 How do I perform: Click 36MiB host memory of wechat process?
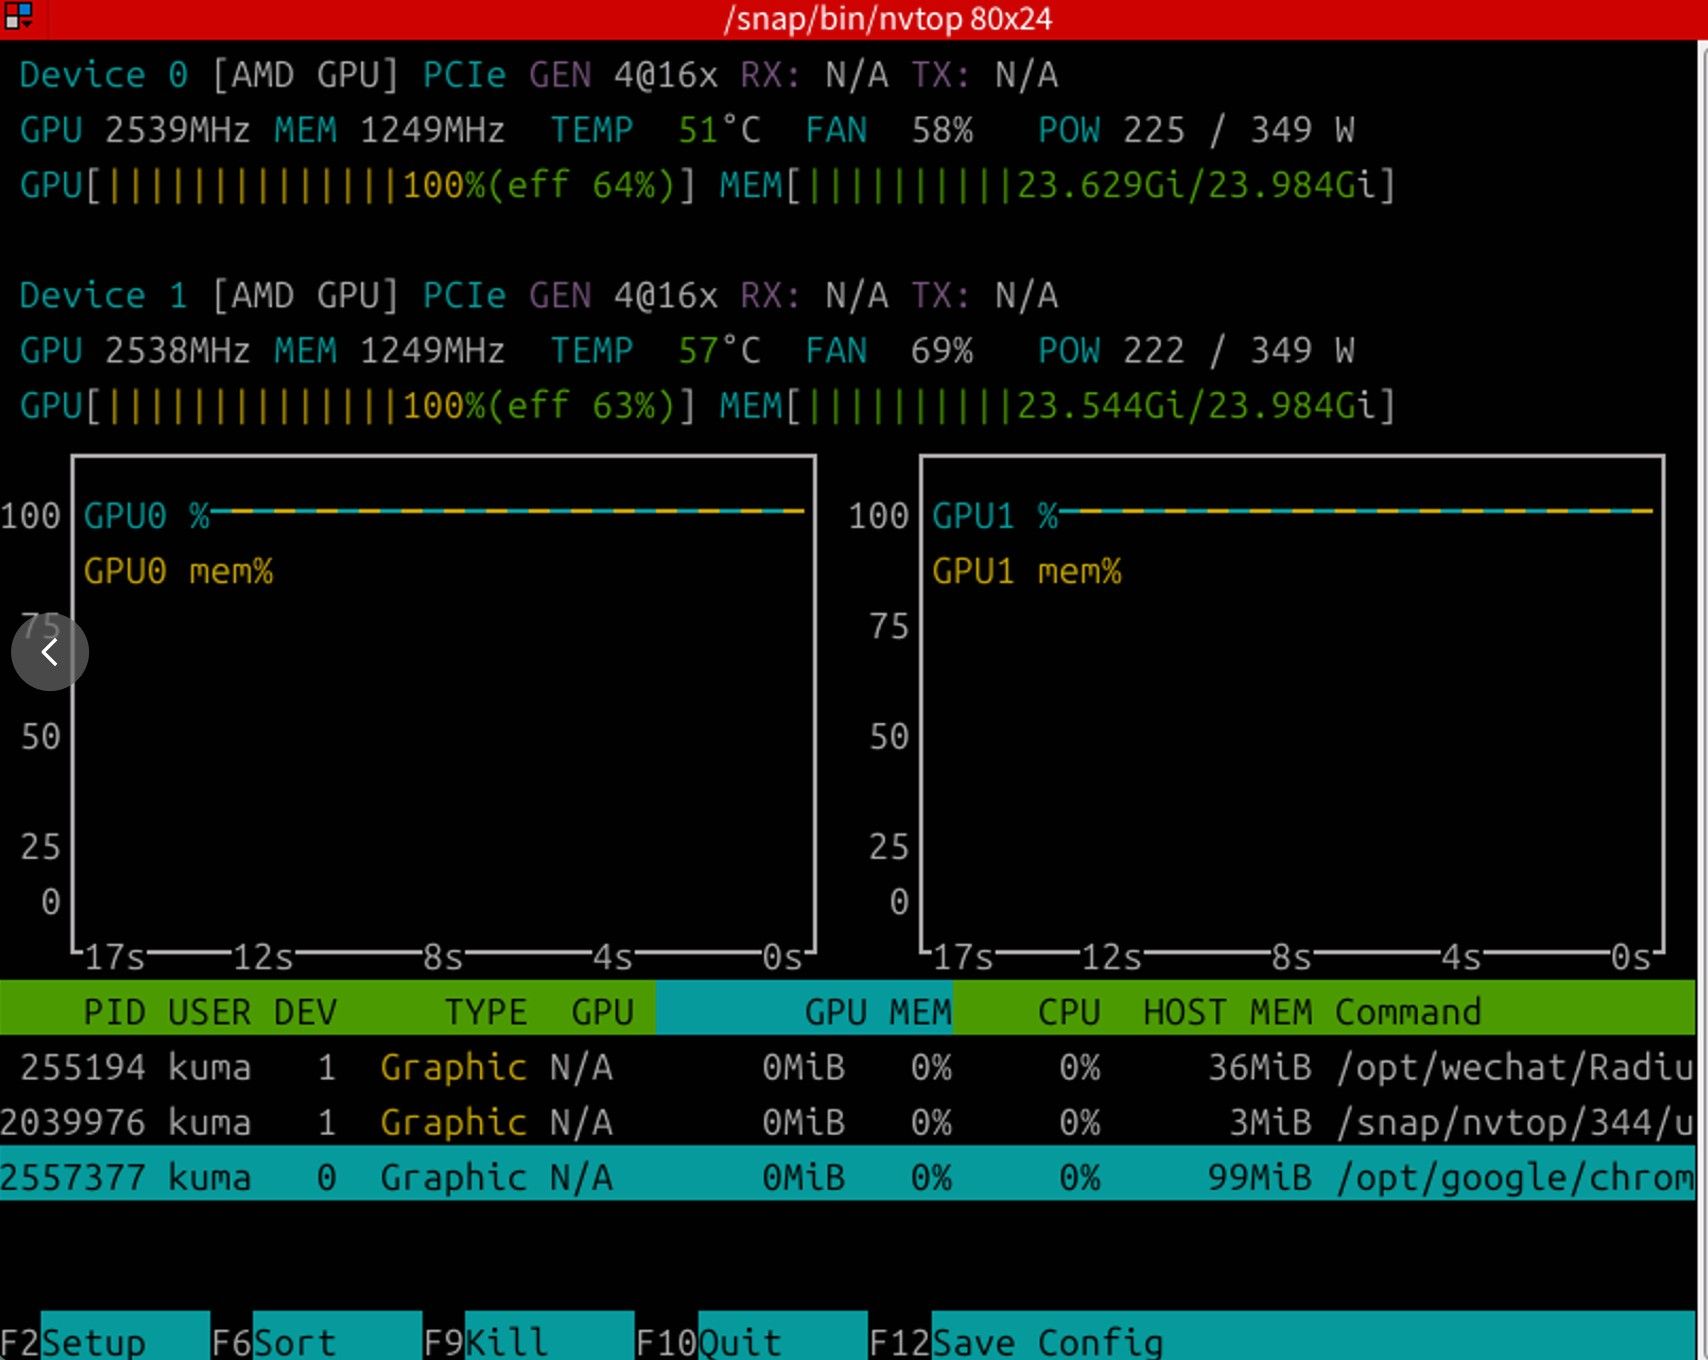1259,1067
